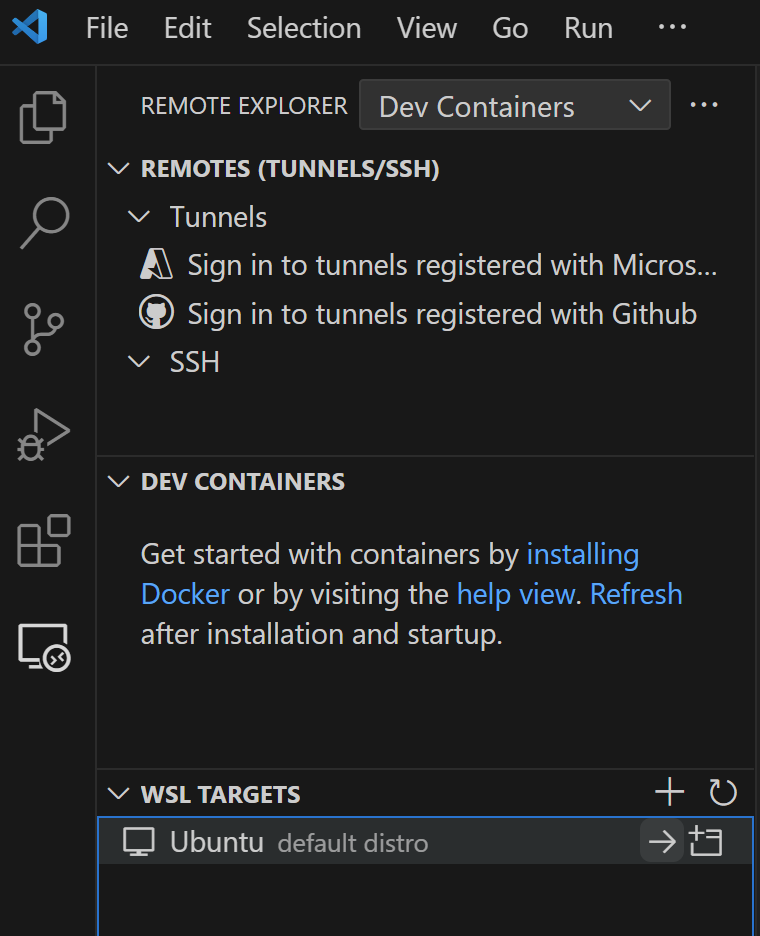
Task: Show hidden menu bar items ellipsis
Action: (672, 27)
